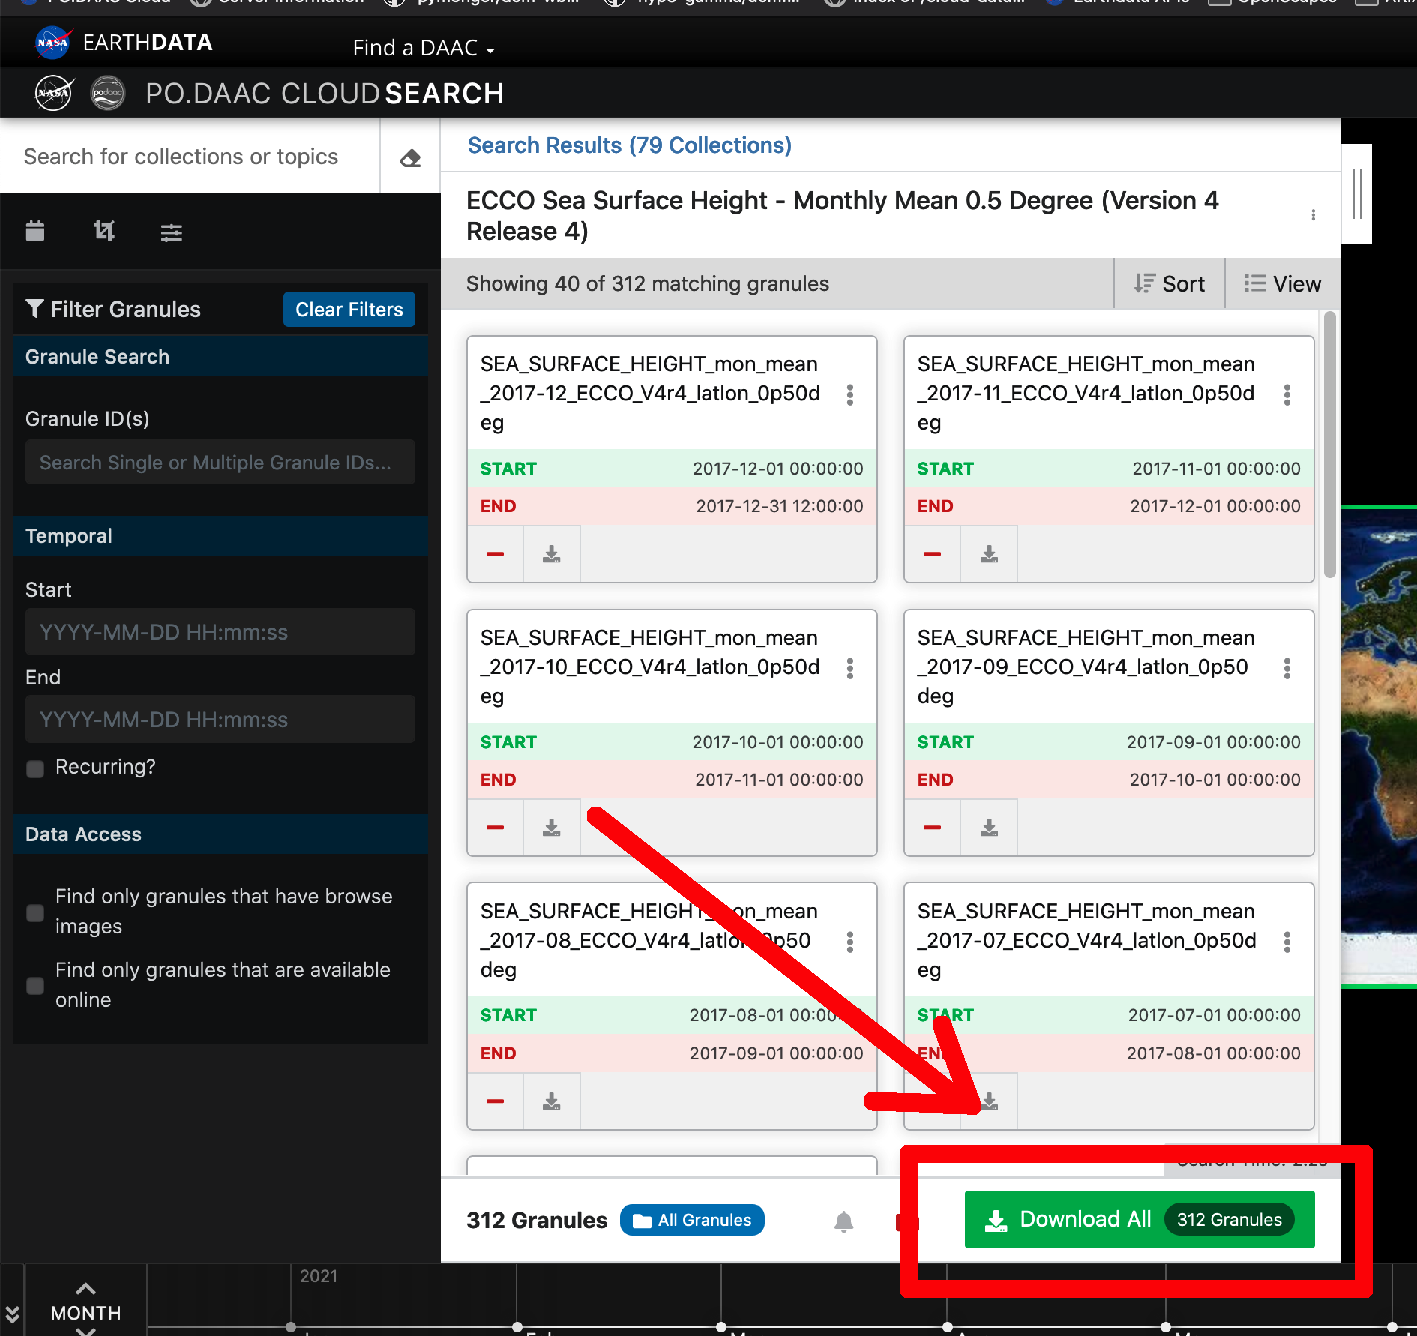Click Download All 312 Granules button
Viewport: 1417px width, 1336px height.
1139,1220
